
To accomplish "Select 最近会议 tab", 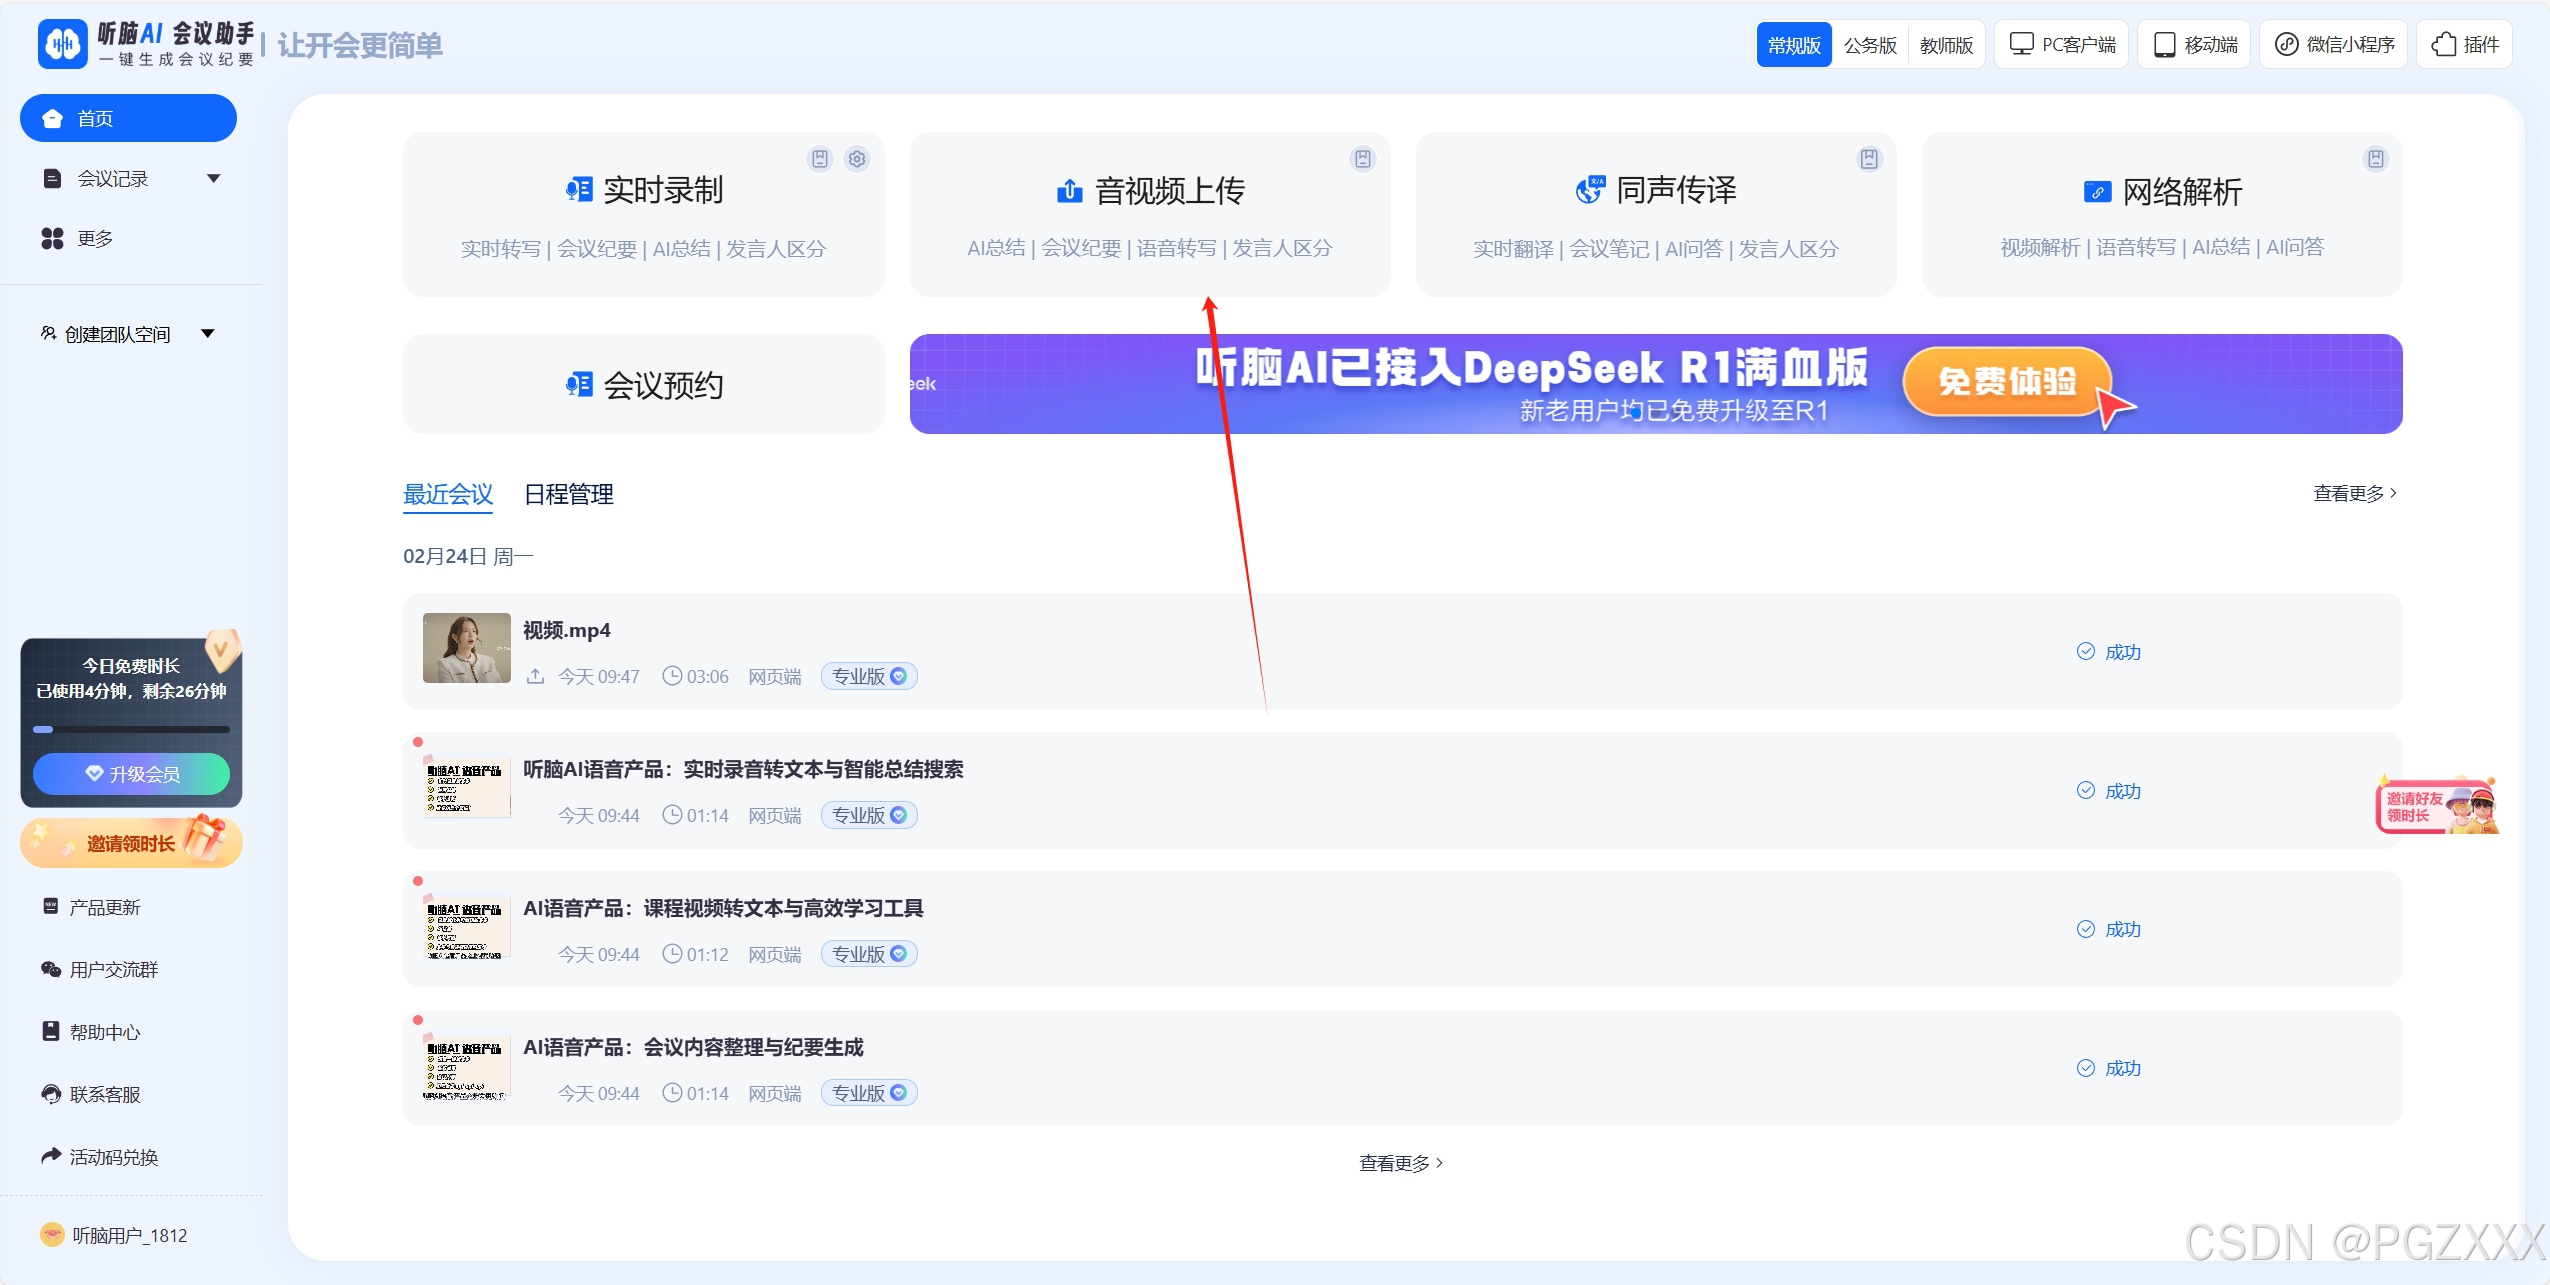I will [447, 494].
